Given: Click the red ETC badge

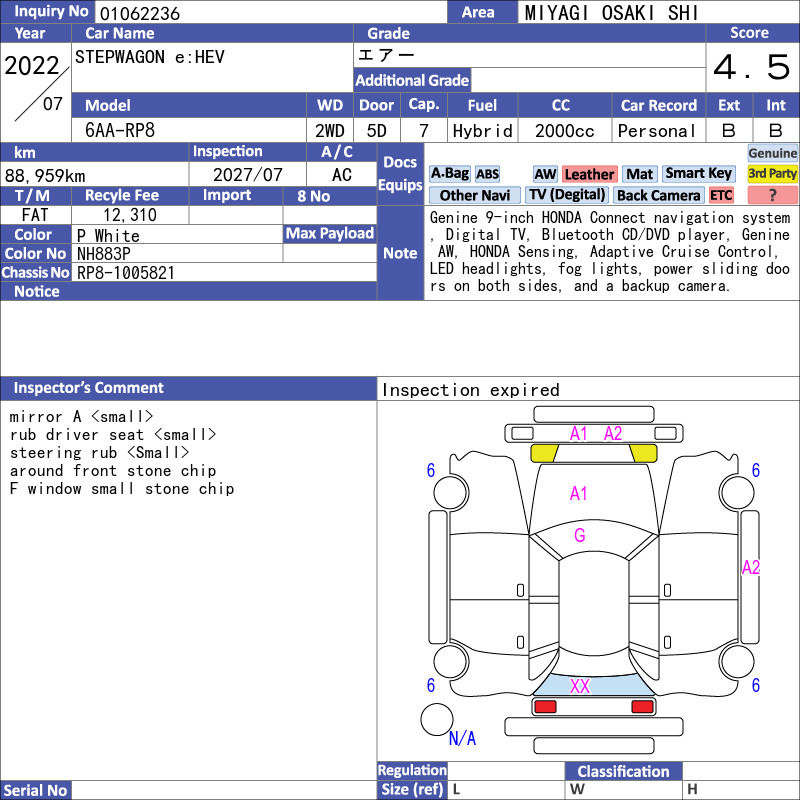Looking at the screenshot, I should coord(721,195).
